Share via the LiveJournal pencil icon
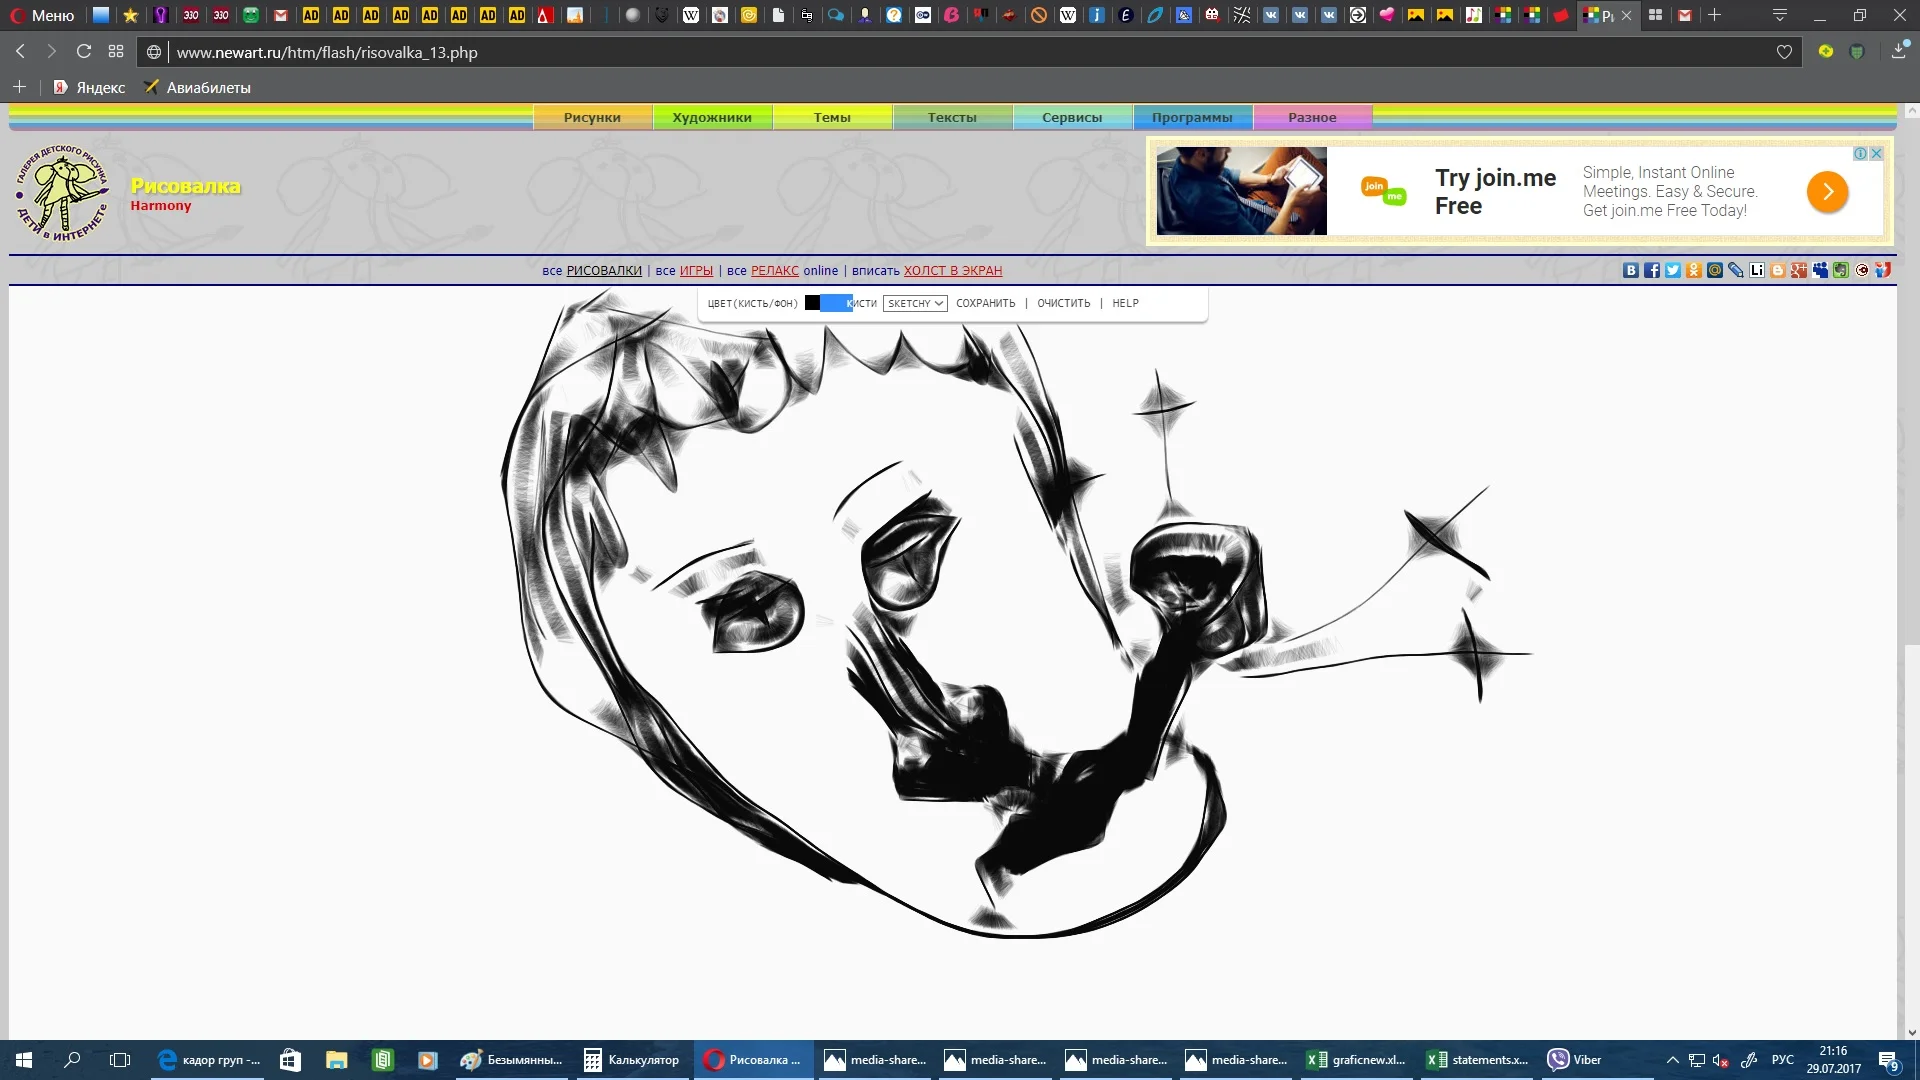Image resolution: width=1920 pixels, height=1080 pixels. (x=1736, y=270)
